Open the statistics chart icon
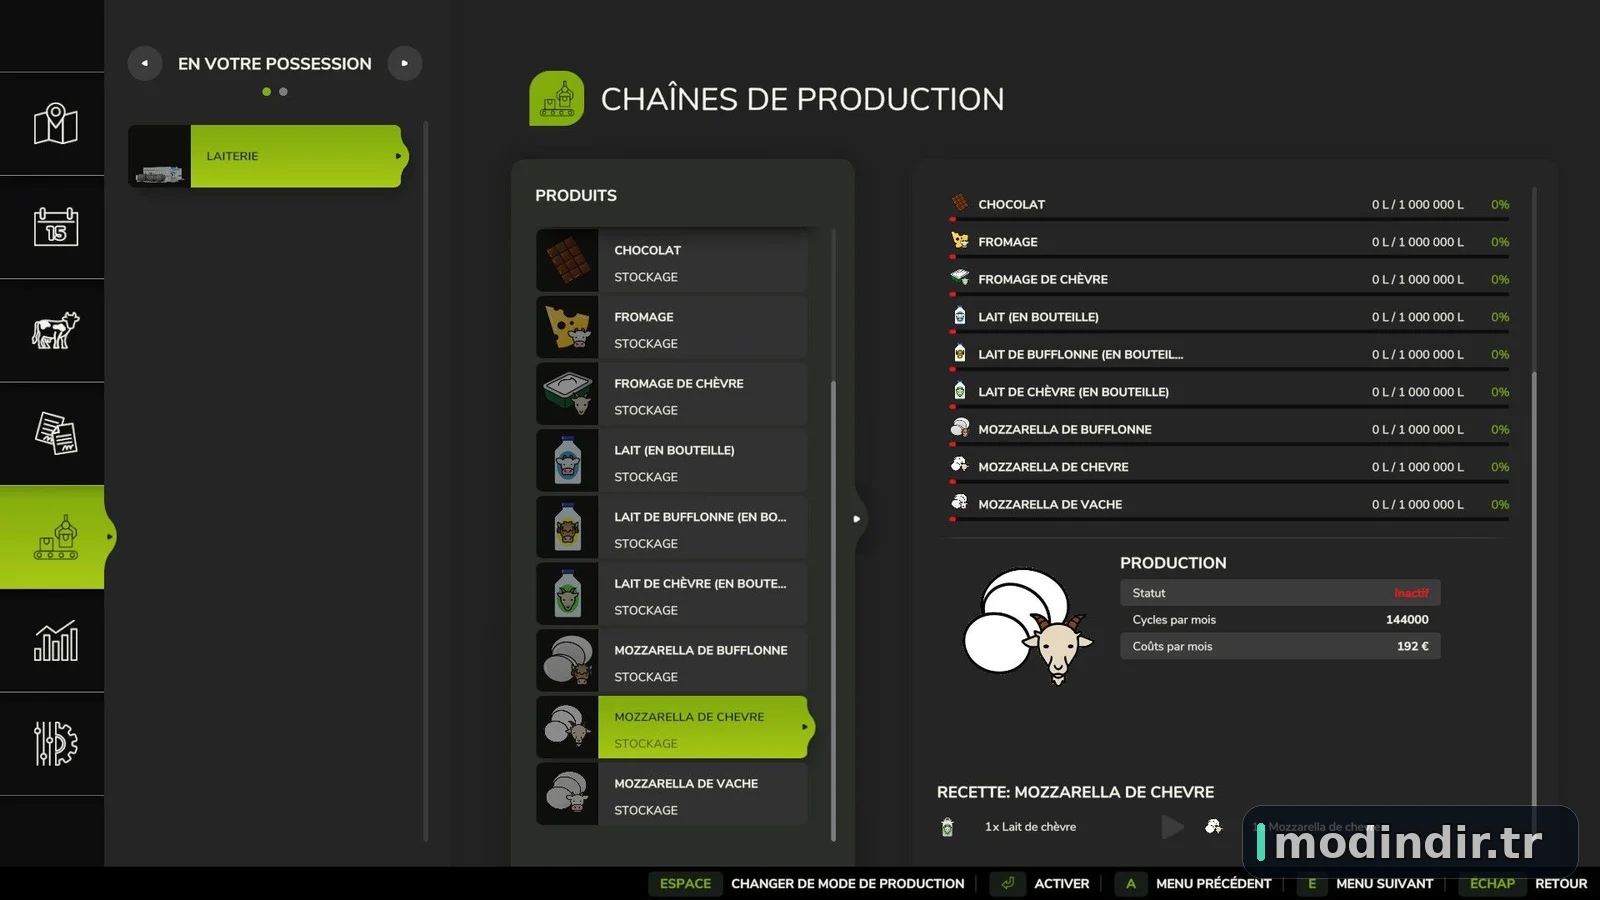The width and height of the screenshot is (1600, 900). (56, 640)
